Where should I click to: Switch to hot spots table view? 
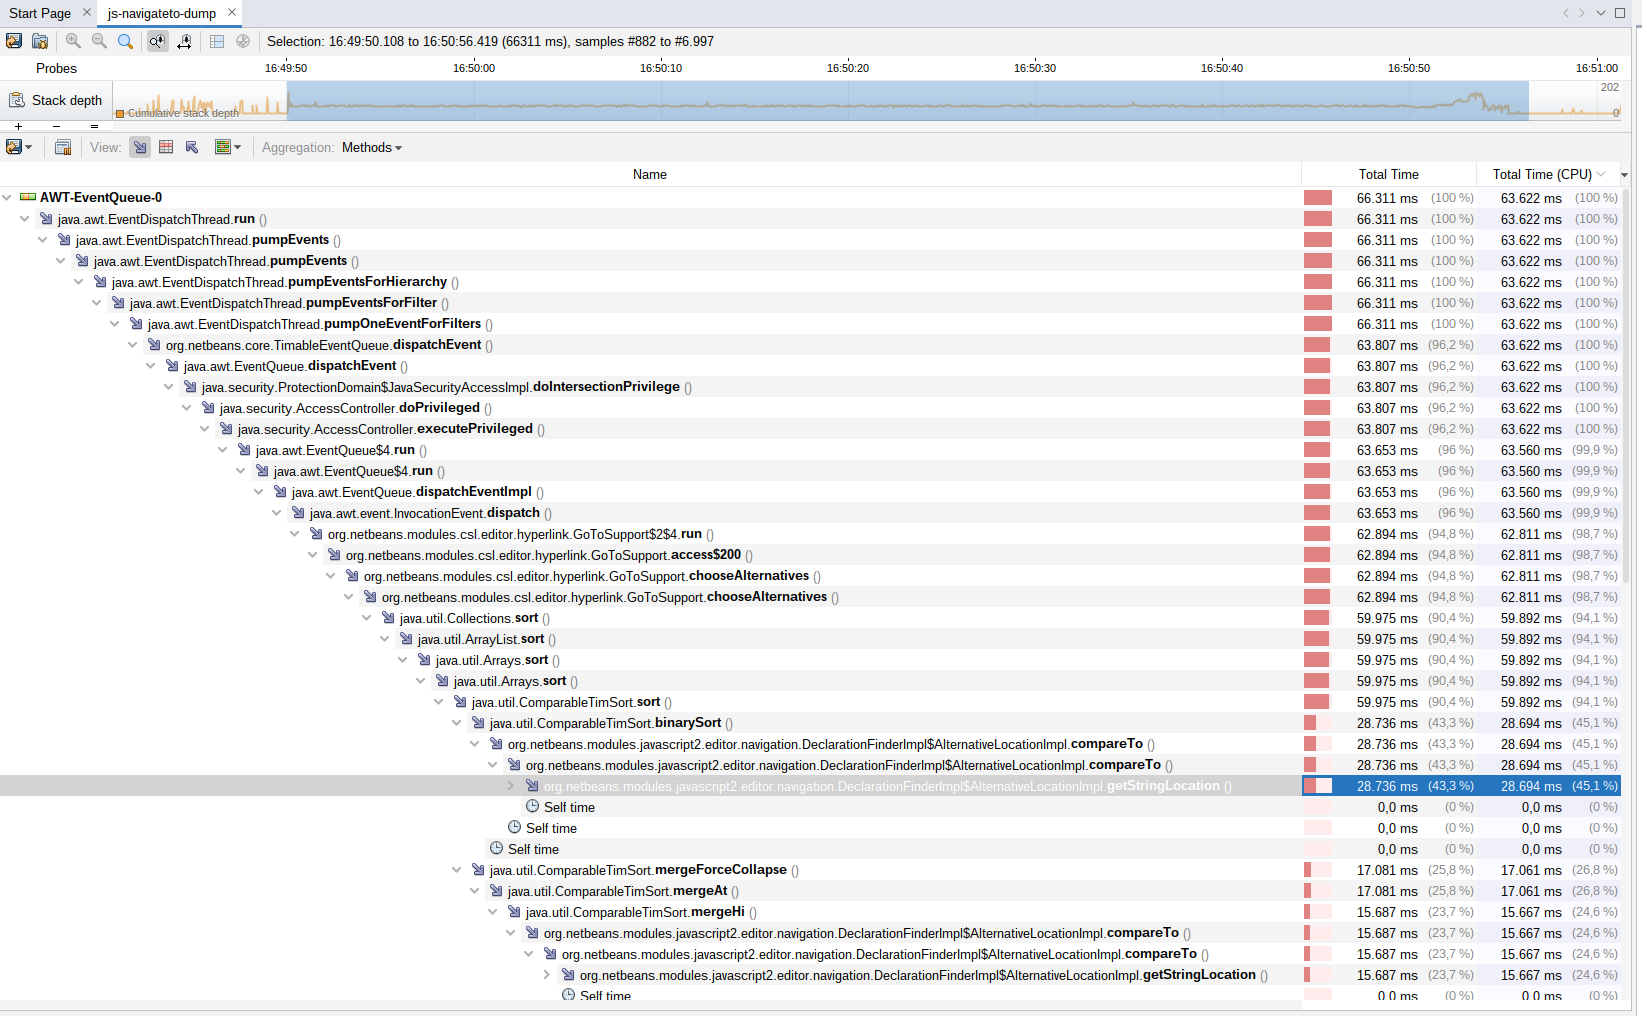click(x=166, y=147)
